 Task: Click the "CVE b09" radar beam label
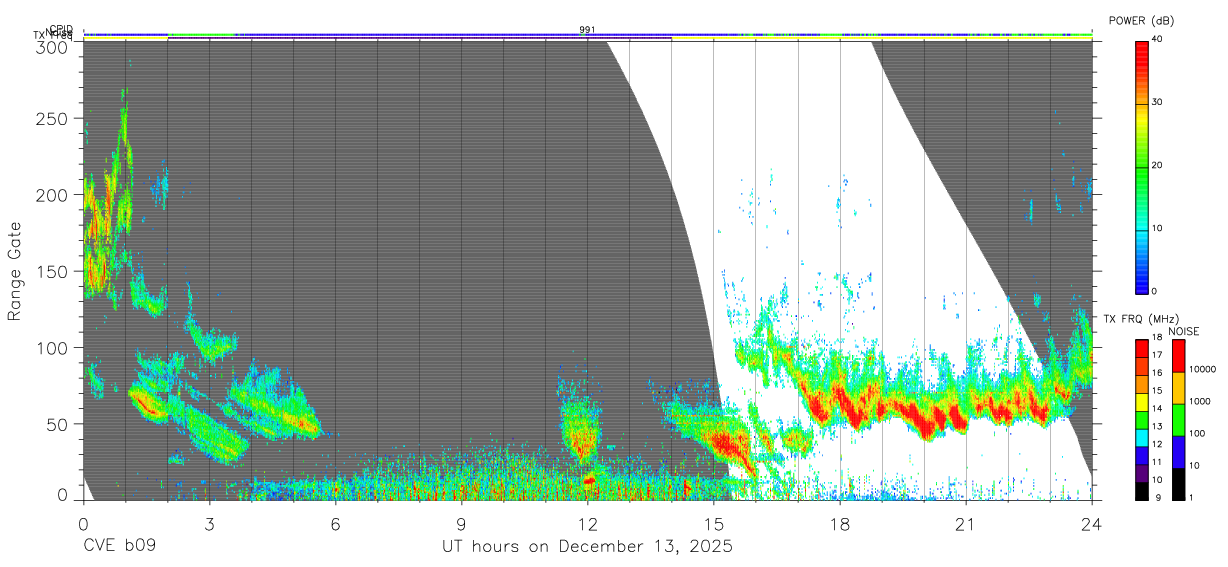tap(119, 547)
